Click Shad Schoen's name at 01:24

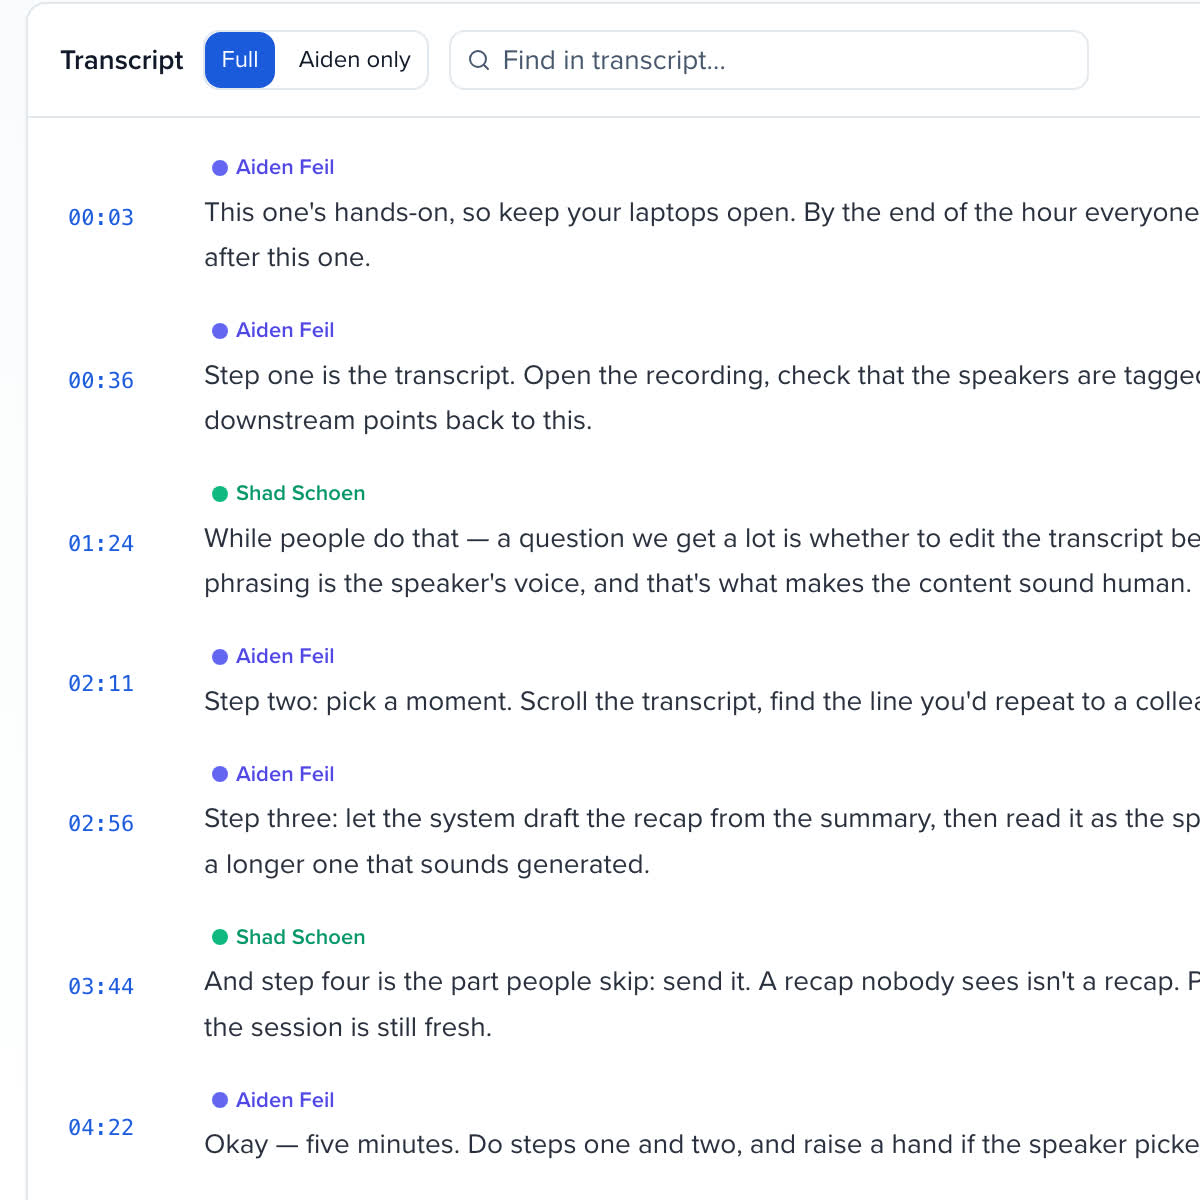point(300,493)
